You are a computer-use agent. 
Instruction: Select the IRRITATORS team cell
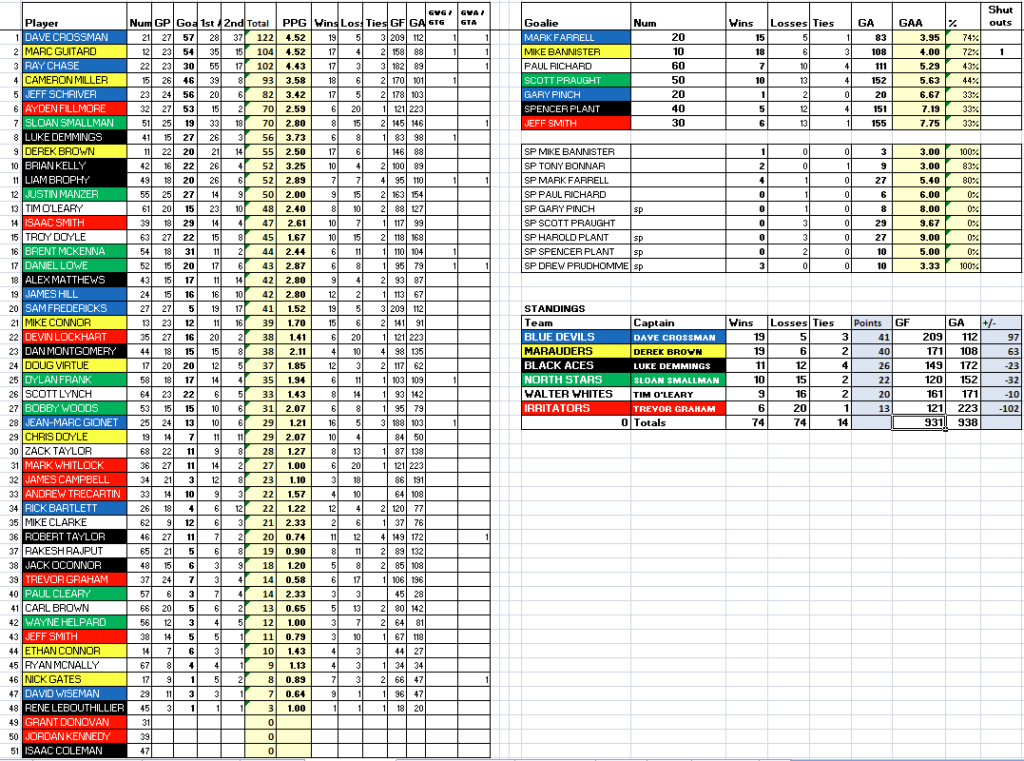coord(575,409)
